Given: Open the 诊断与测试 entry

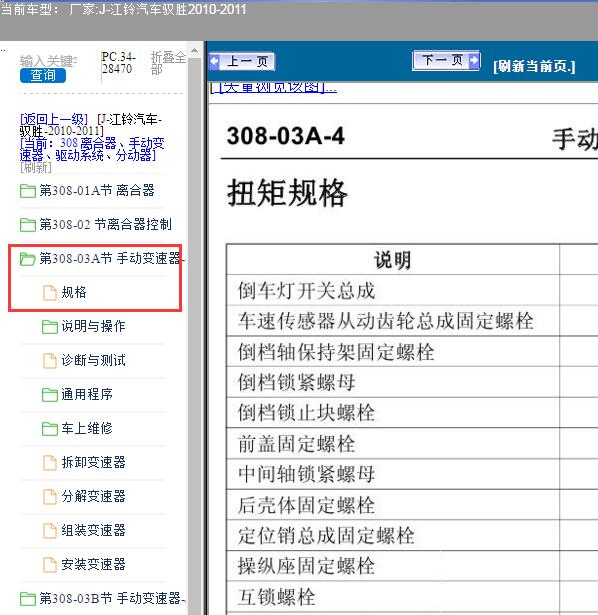Looking at the screenshot, I should (93, 360).
